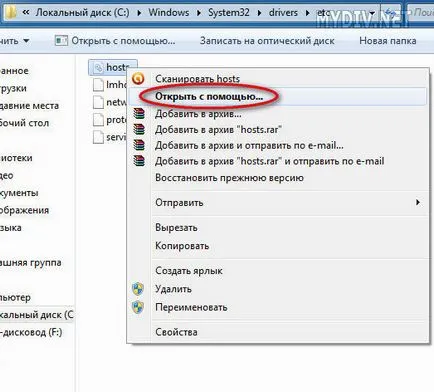Open Загрузки in the navigation pane
The image size is (434, 392).
point(13,88)
